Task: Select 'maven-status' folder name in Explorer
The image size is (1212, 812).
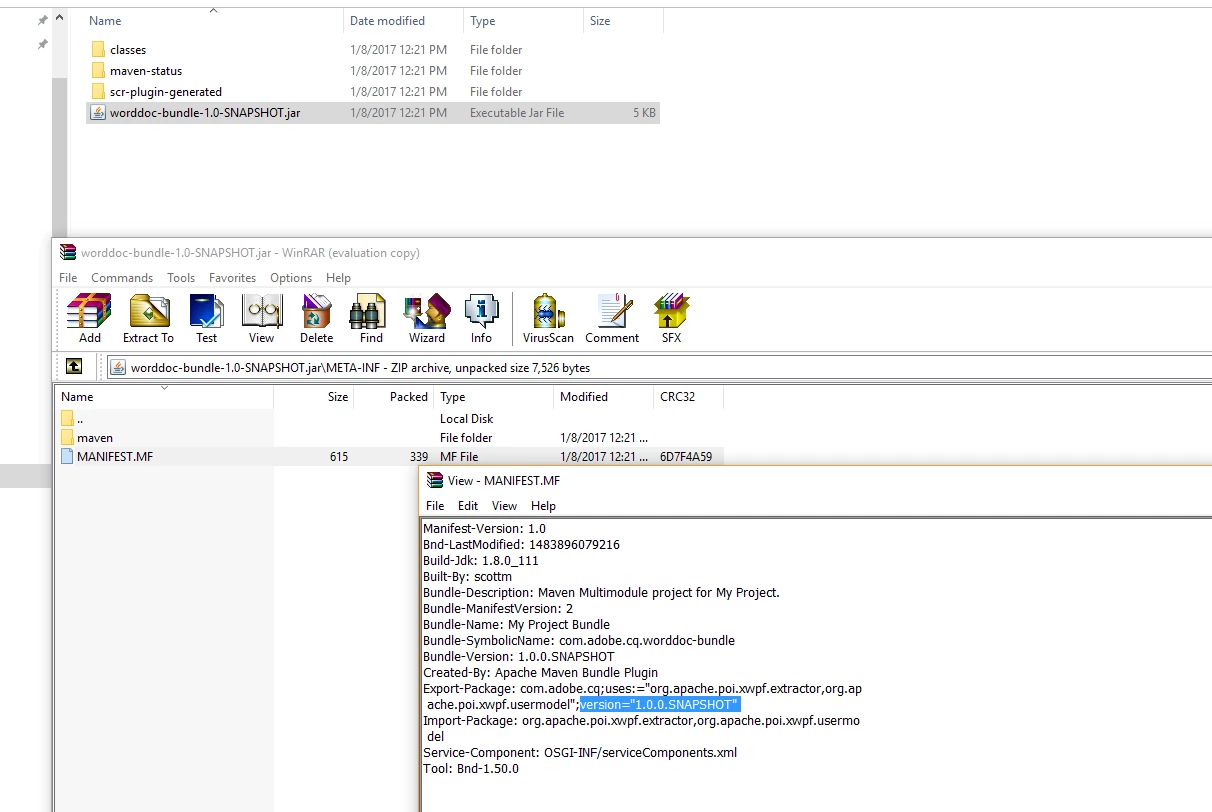Action: point(146,70)
